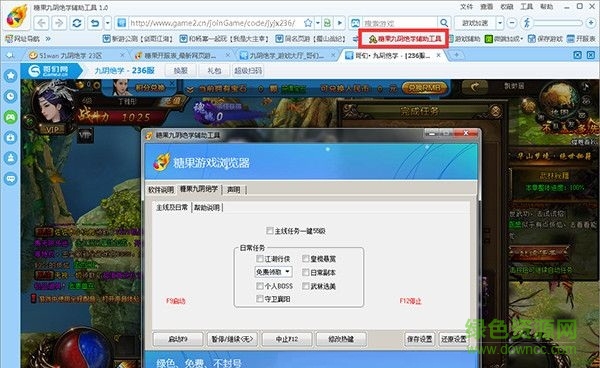Click the 兑换RMB button in the game

pyautogui.click(x=424, y=88)
